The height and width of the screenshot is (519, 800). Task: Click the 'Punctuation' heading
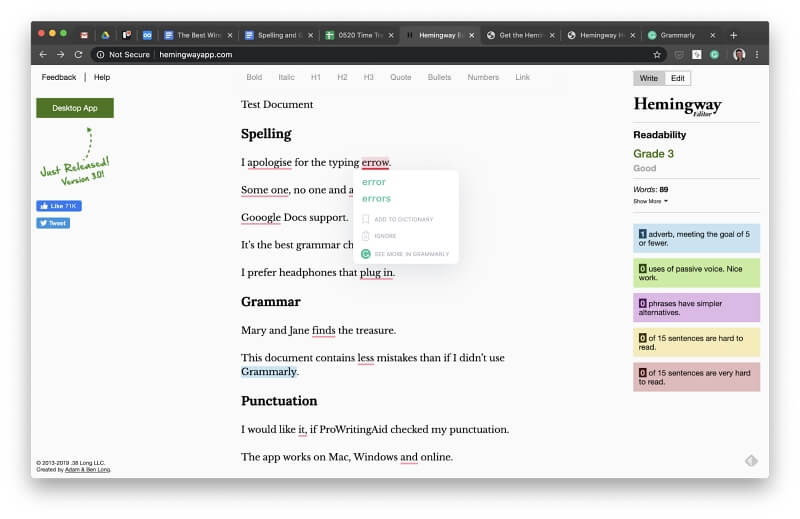point(279,401)
